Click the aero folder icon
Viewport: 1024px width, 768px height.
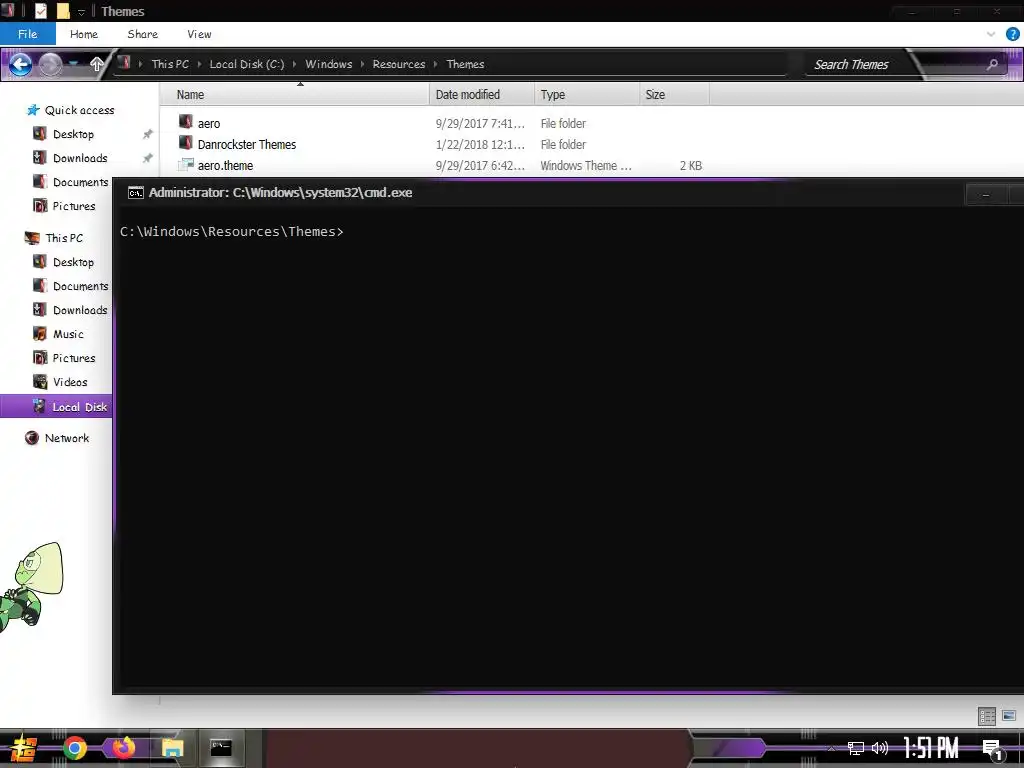tap(186, 122)
